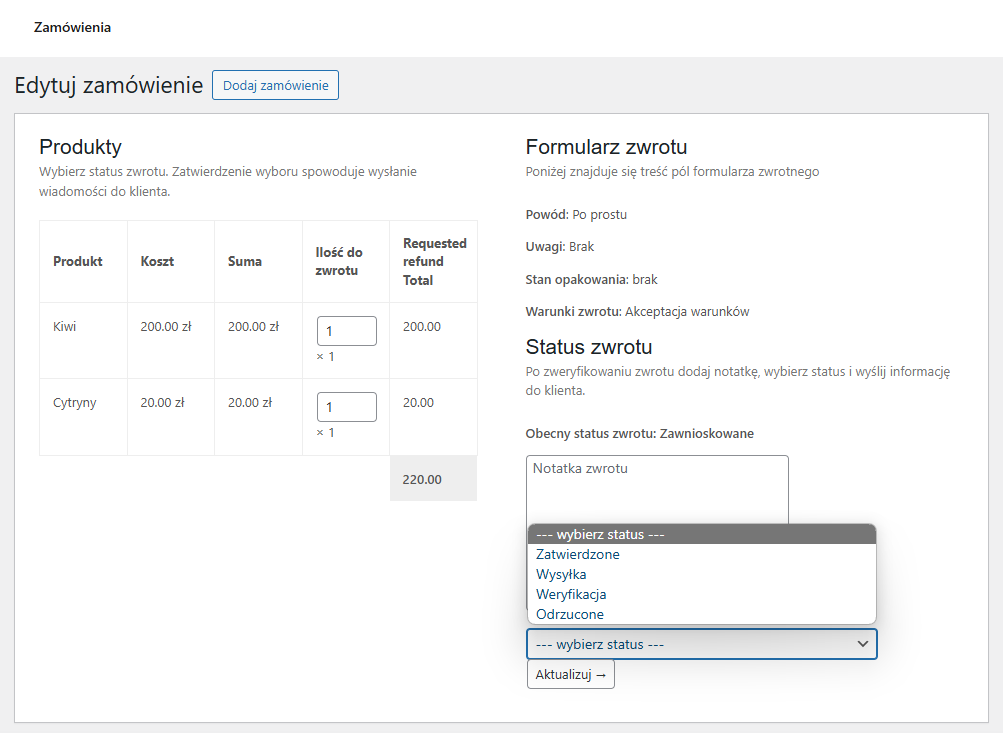1003x733 pixels.
Task: Focus the Cytryny refund quantity field
Action: [346, 407]
